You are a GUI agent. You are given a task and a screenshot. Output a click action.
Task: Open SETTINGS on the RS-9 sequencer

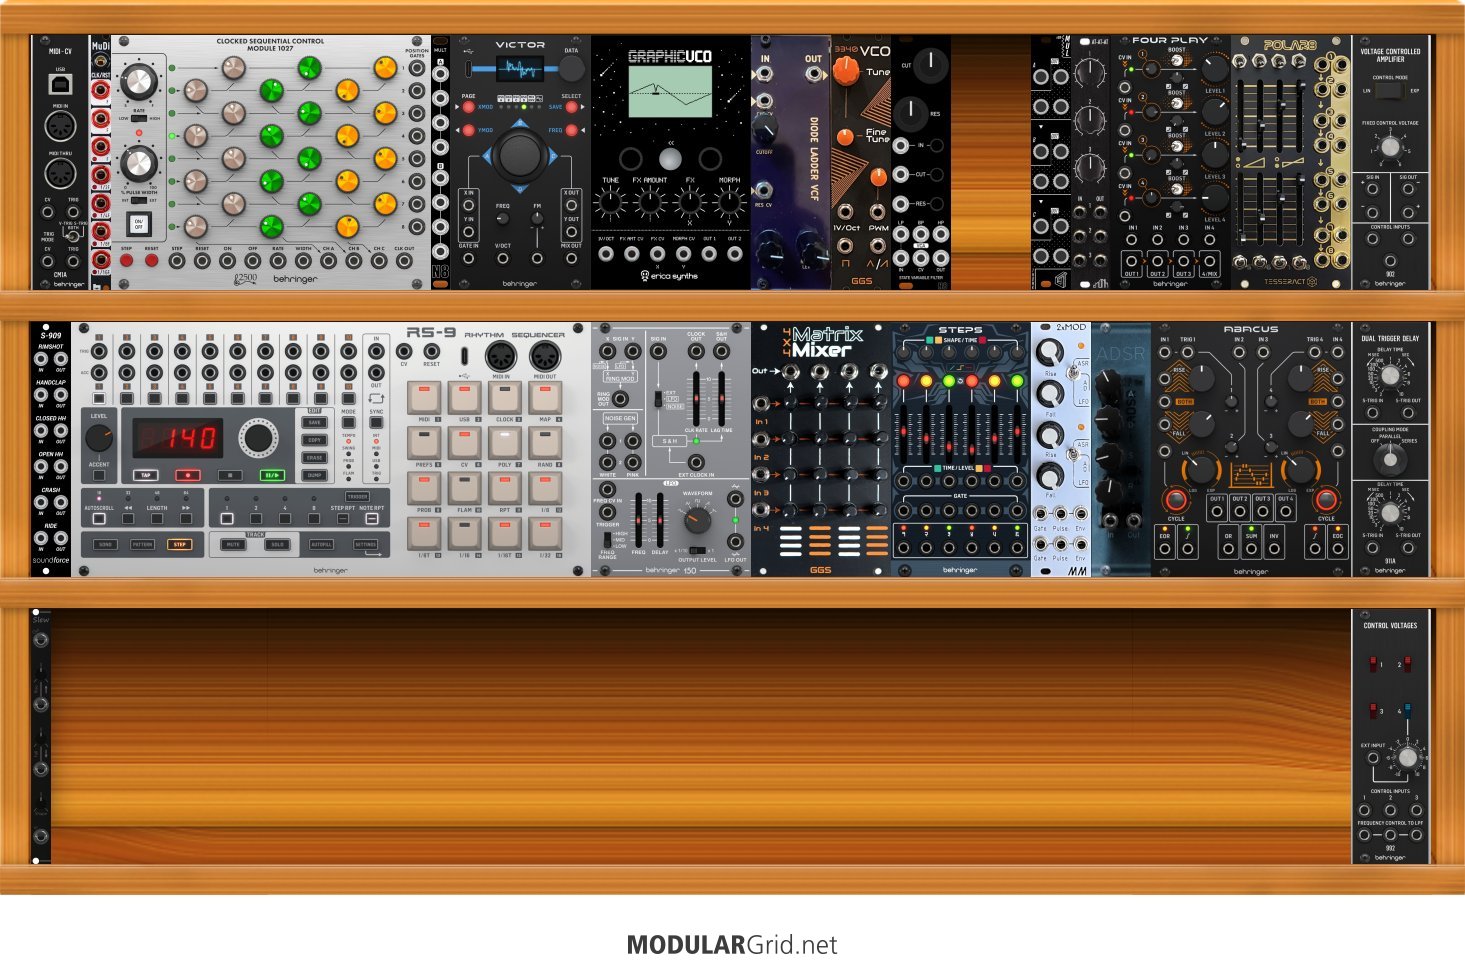tap(366, 545)
